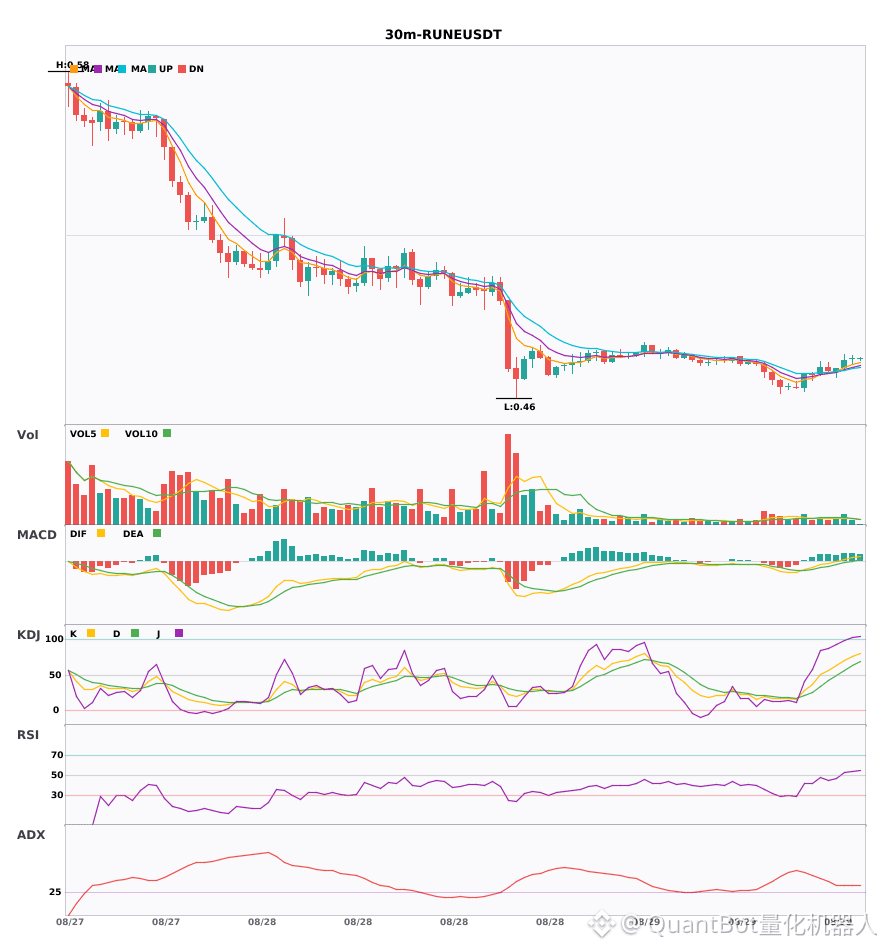Click the long red candle above L:0.46
Viewport: 885px width, 950px height.
(508, 334)
